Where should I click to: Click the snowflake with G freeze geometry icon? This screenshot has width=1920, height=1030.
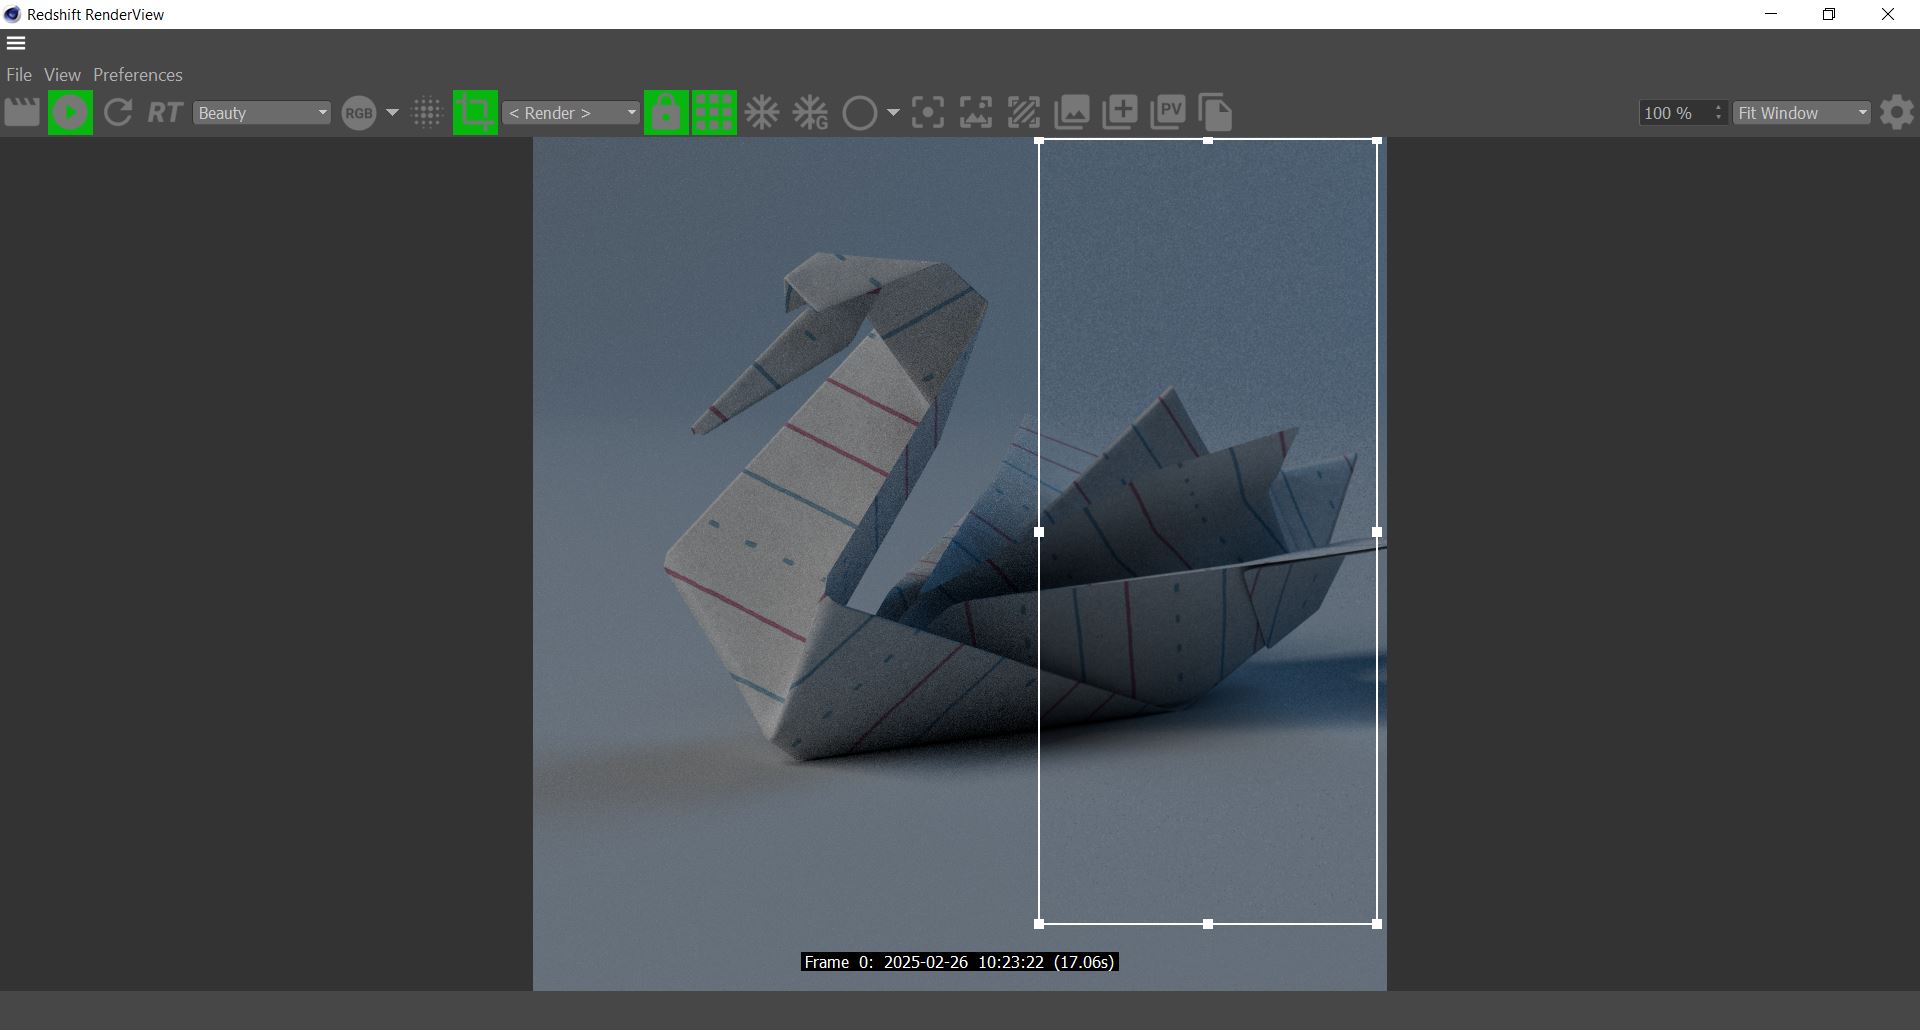coord(811,112)
